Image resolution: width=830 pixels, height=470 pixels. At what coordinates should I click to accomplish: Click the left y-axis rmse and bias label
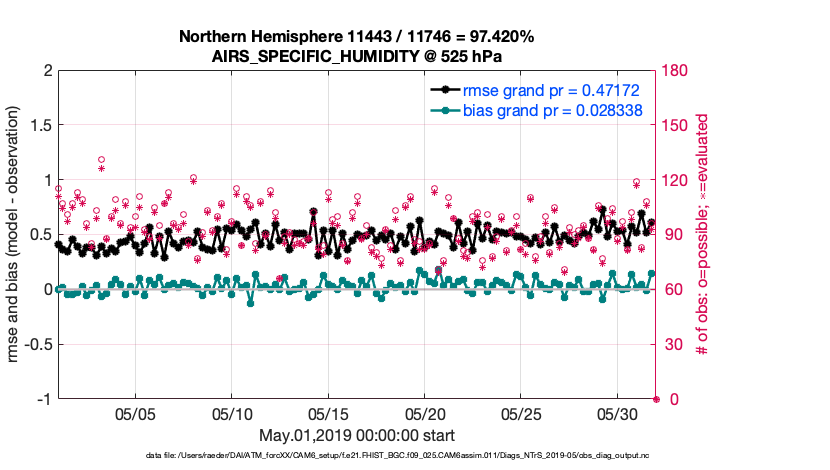[x=17, y=234]
